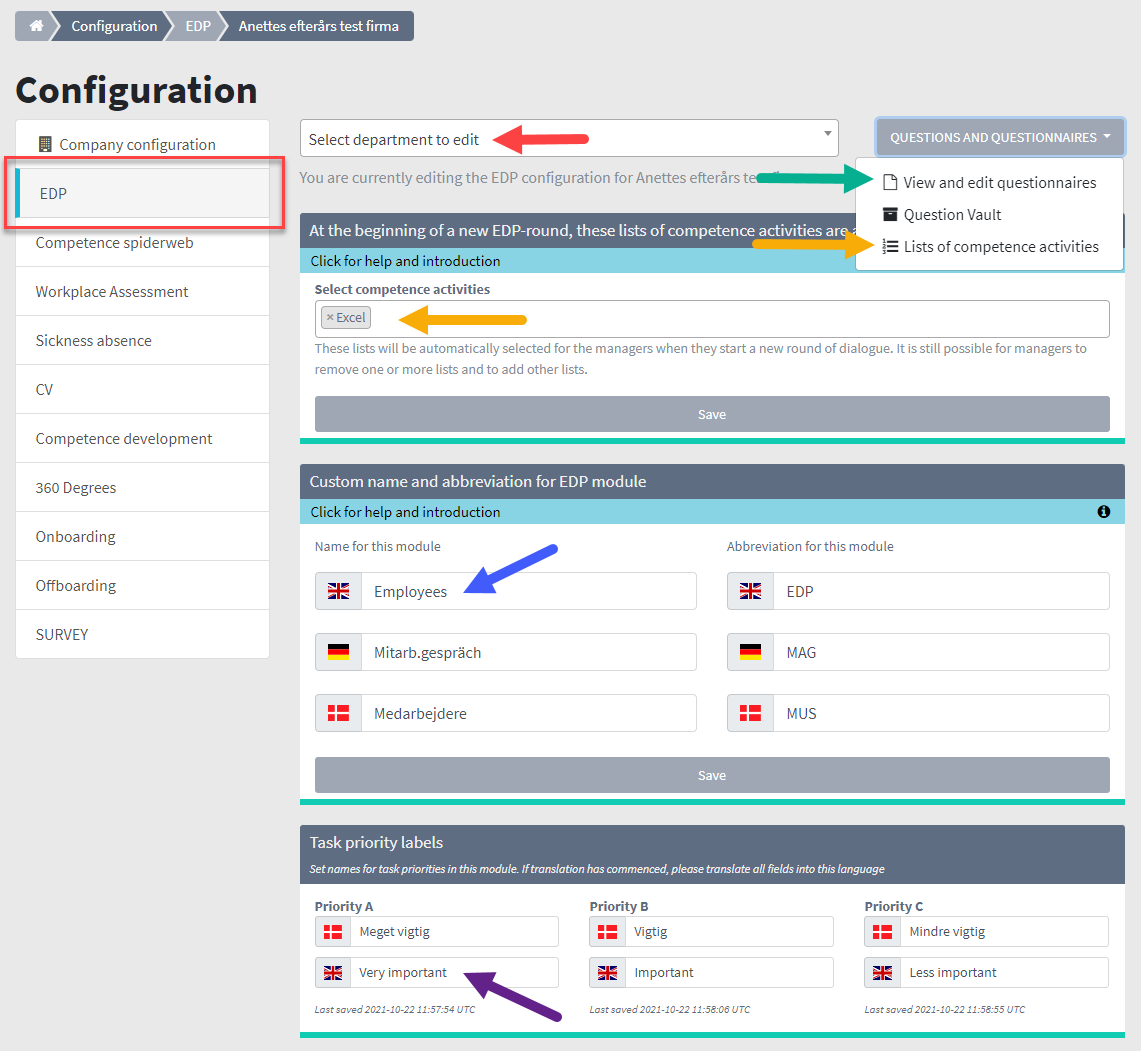Click the German flag beside Mitarb.gespräch
Screen dimensions: 1141x1051
click(x=338, y=652)
